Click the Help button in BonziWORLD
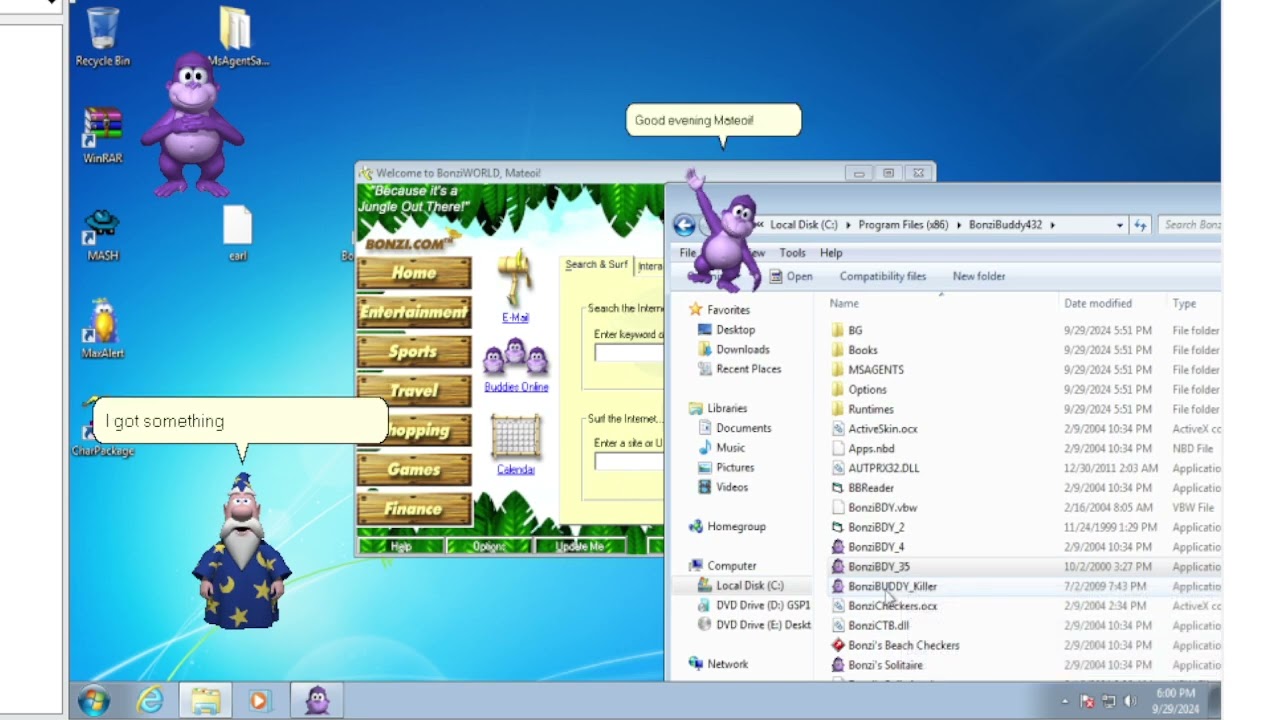This screenshot has height=720, width=1280. (x=401, y=546)
